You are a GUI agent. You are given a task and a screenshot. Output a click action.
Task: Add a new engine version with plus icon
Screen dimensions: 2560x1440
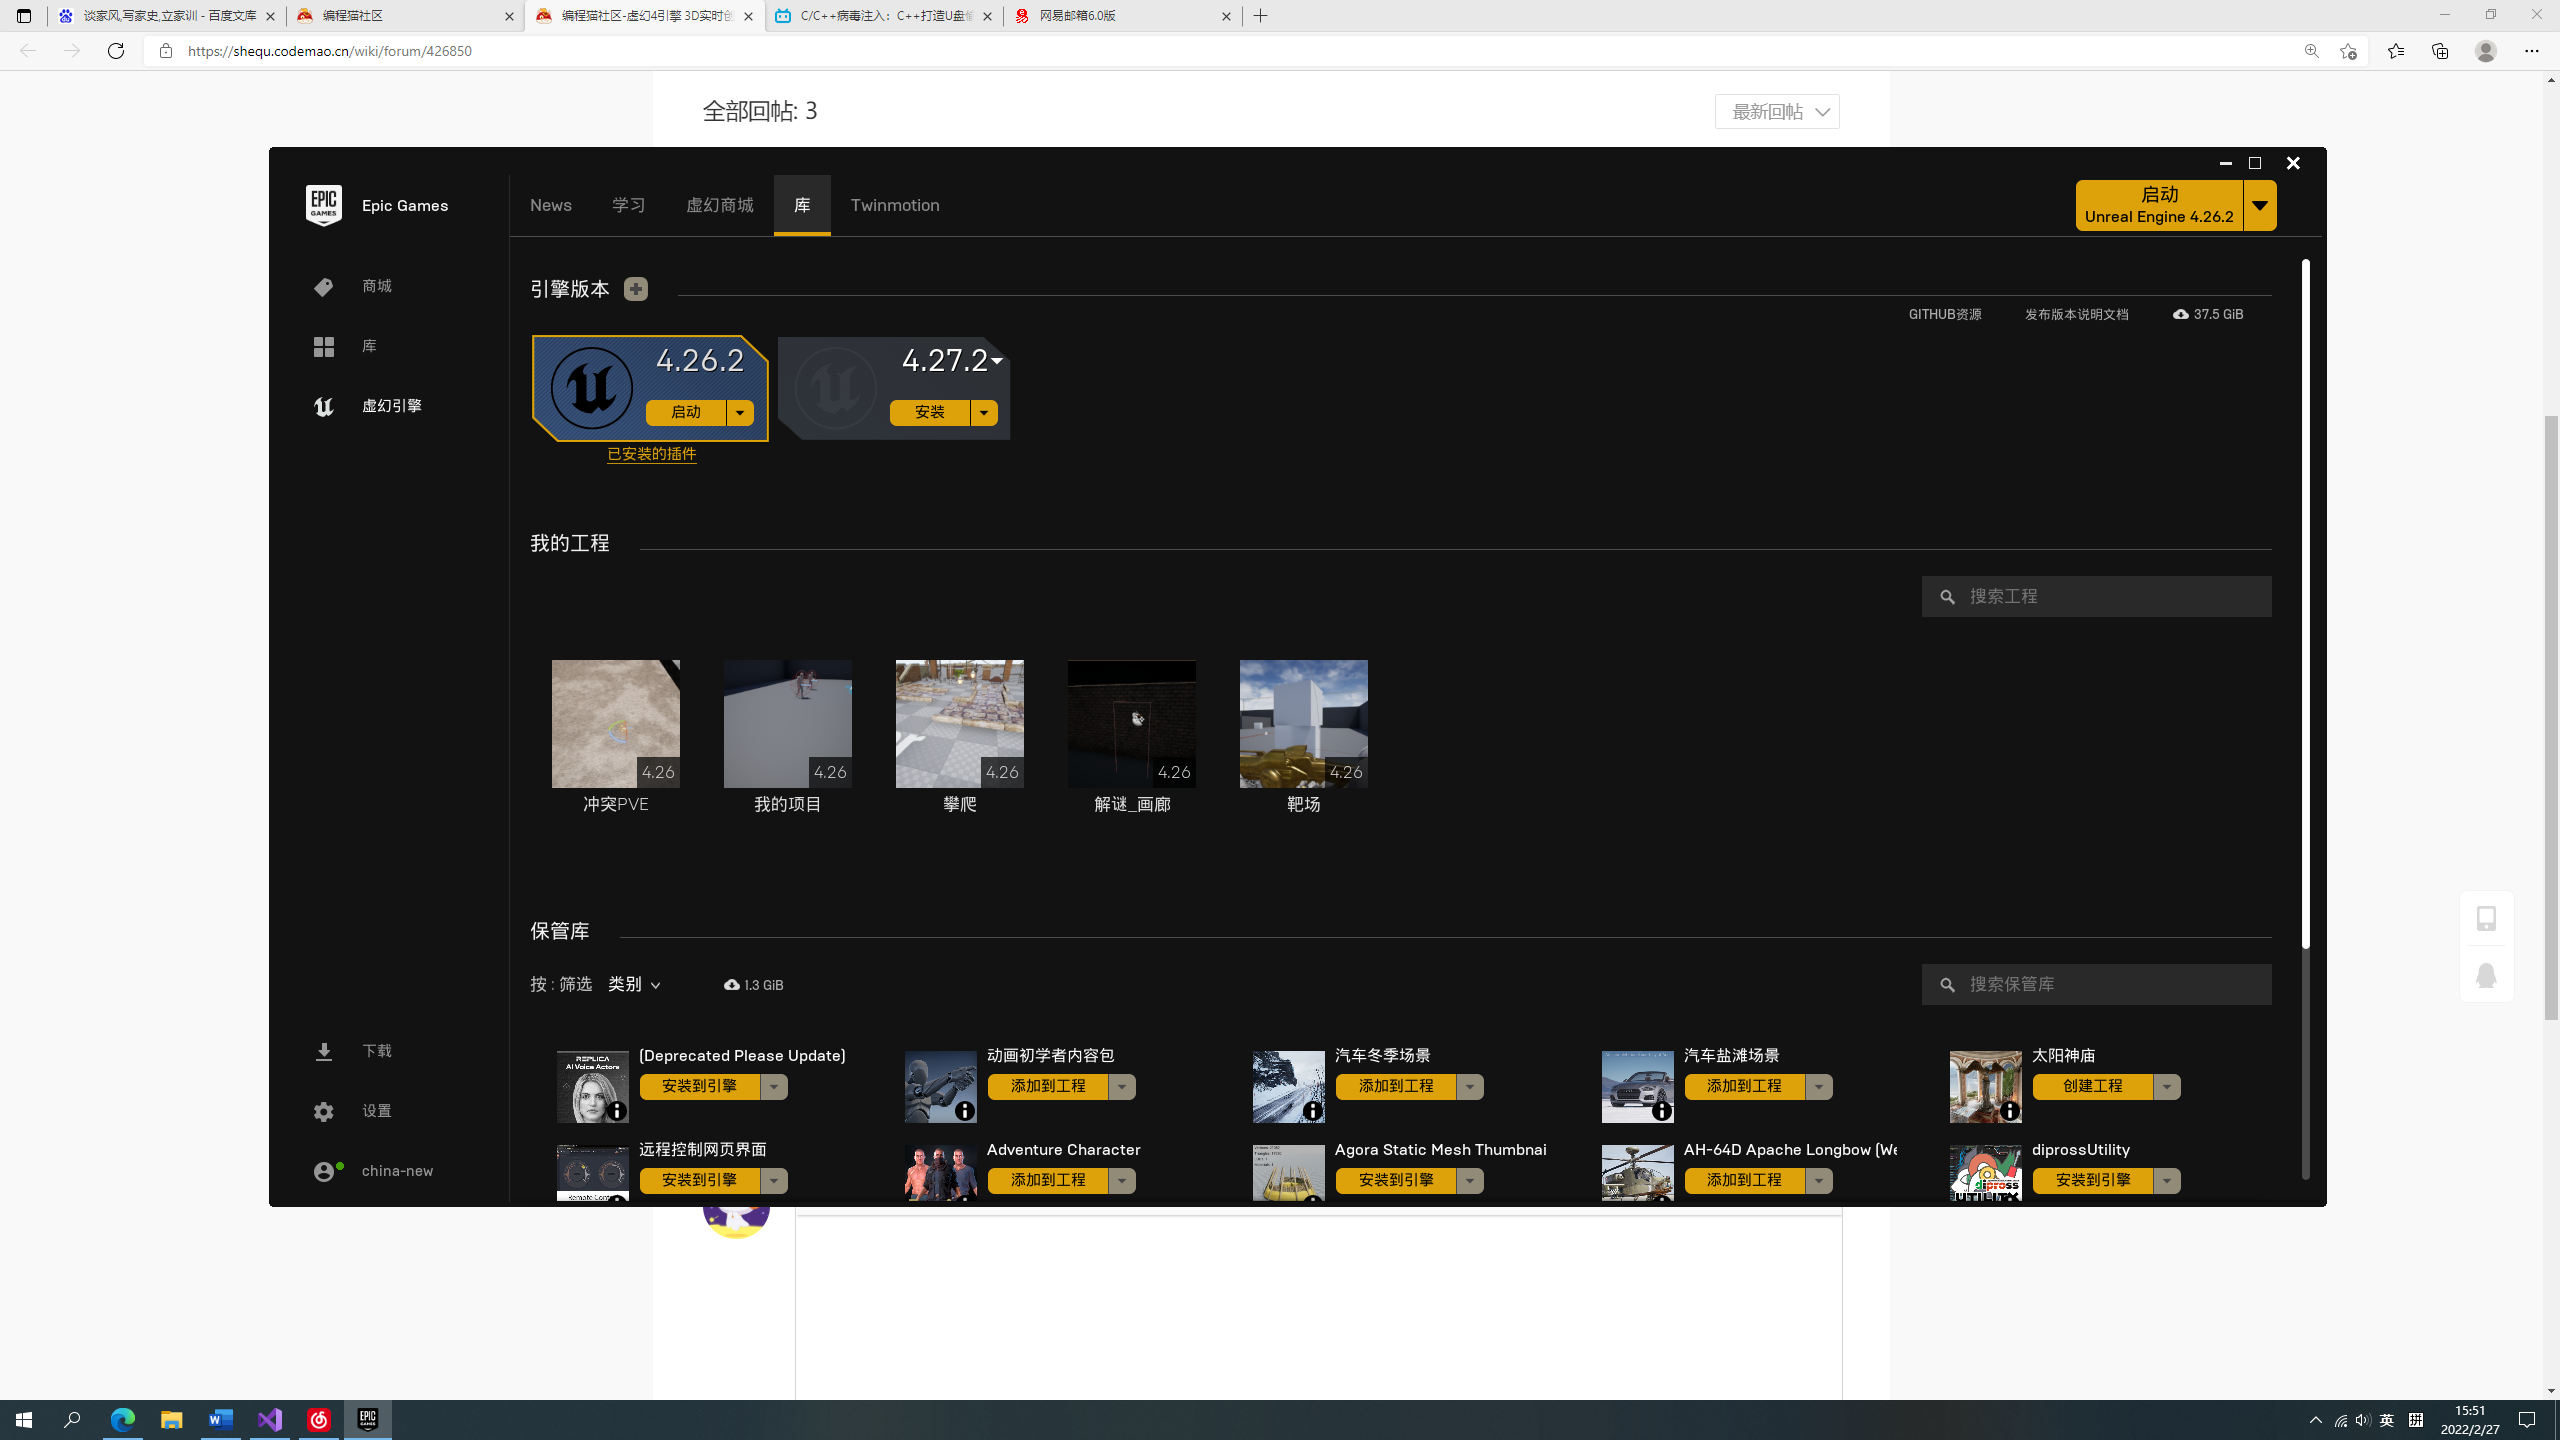click(x=635, y=289)
